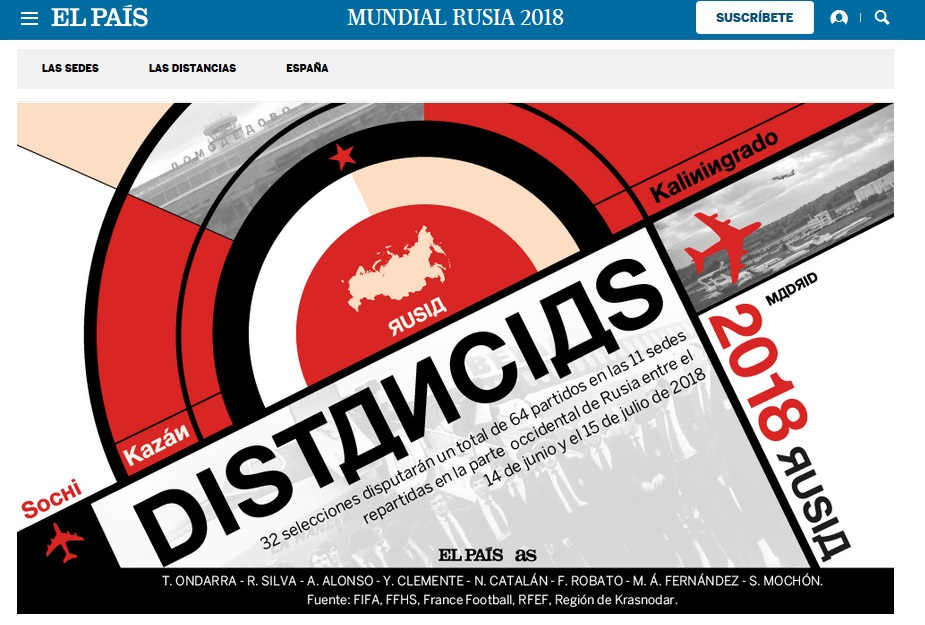Click the SUSCRÍBETE button

(755, 18)
